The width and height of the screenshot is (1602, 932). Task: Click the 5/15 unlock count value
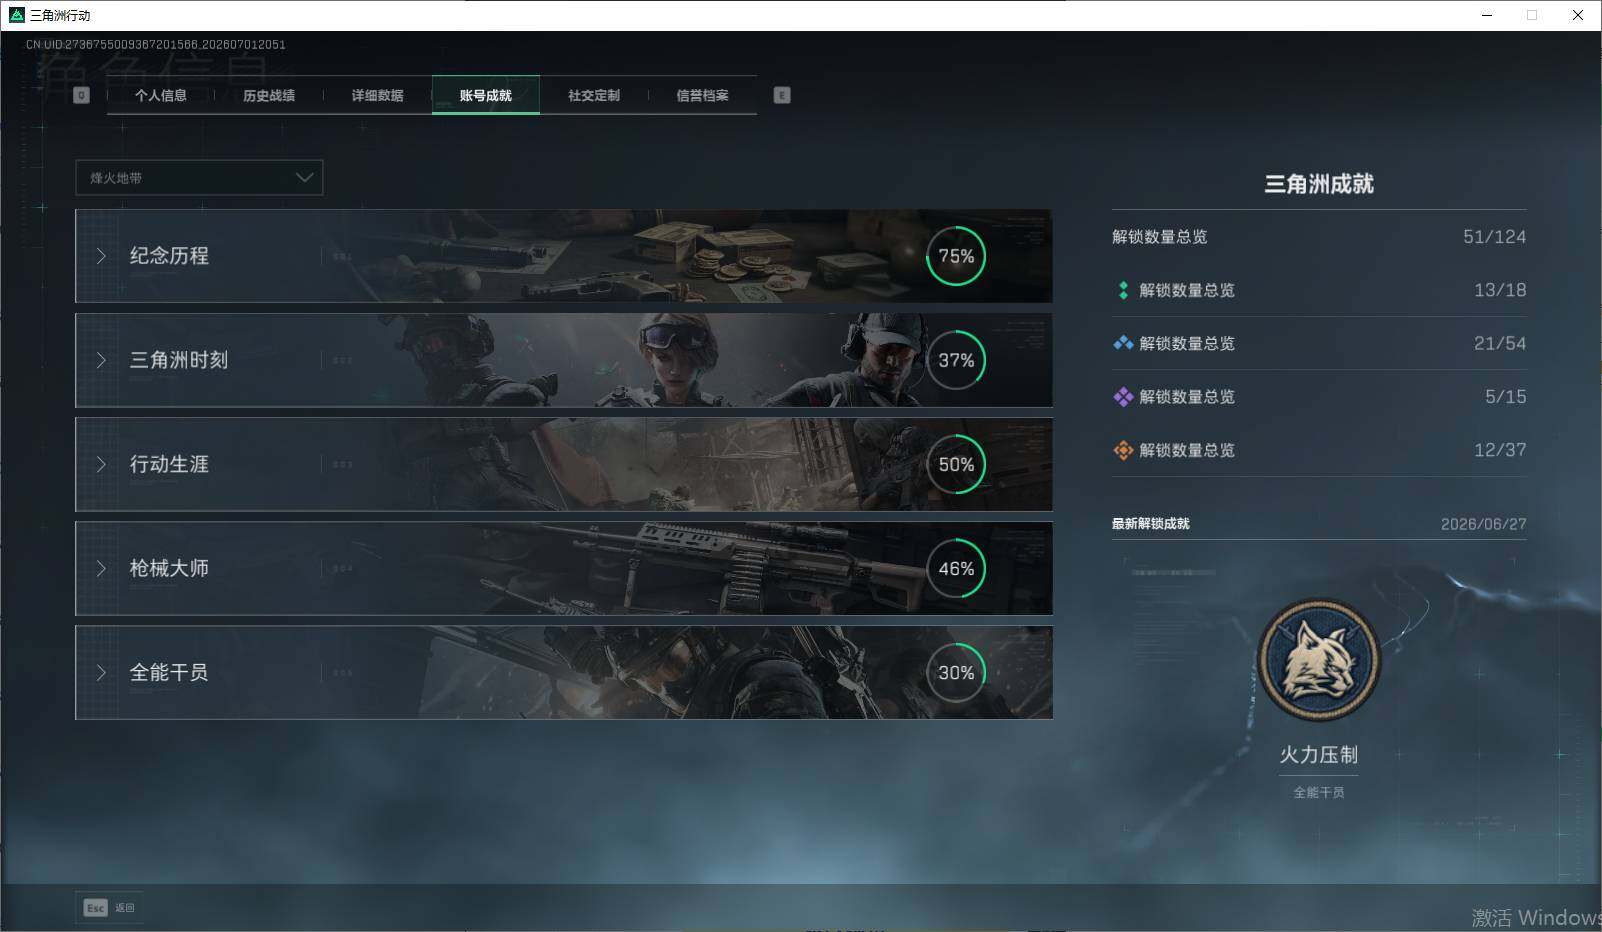[1506, 397]
